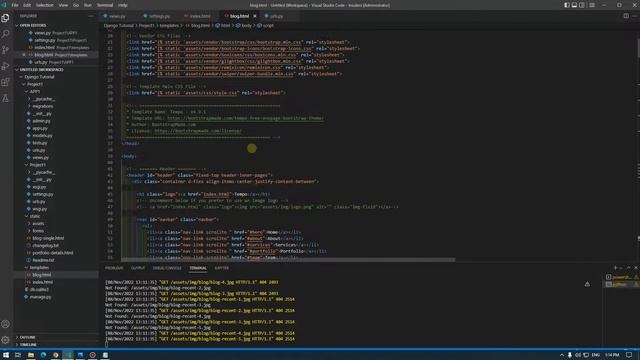Switch to the Output panel tab

(138, 268)
